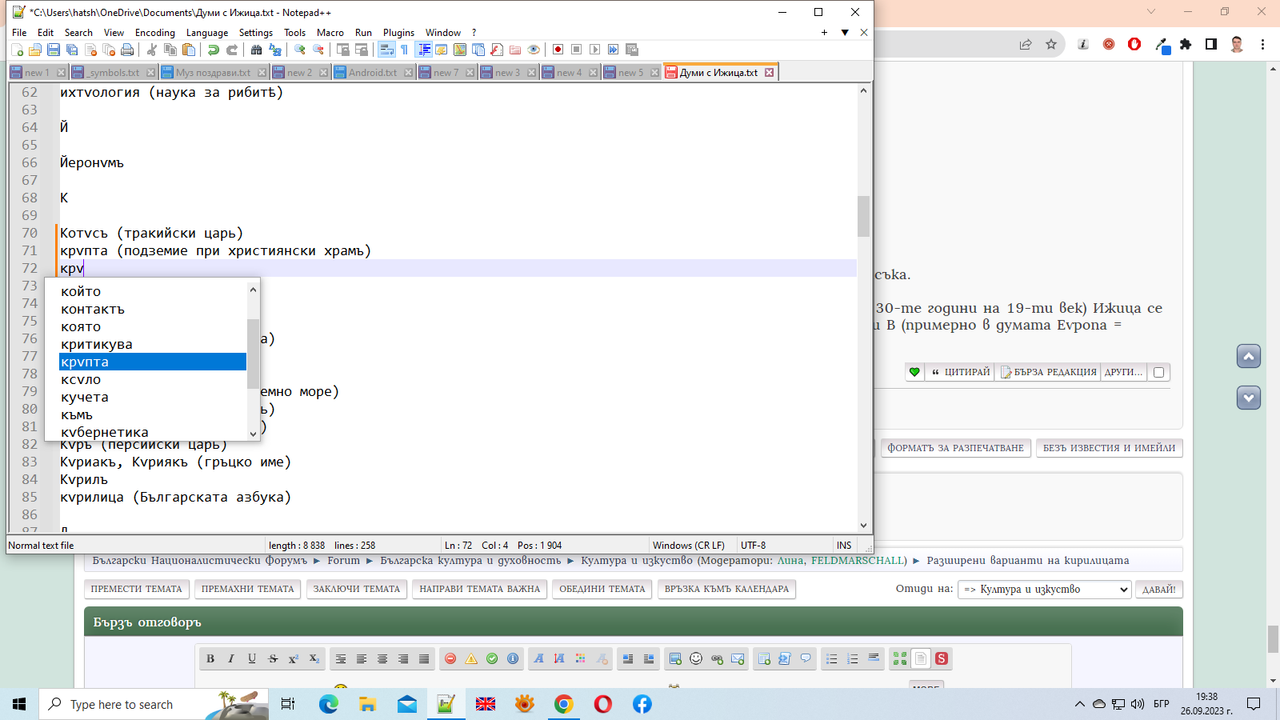Tick the post checkbox next to ДРУГИ
This screenshot has height=720, width=1280.
point(1159,372)
